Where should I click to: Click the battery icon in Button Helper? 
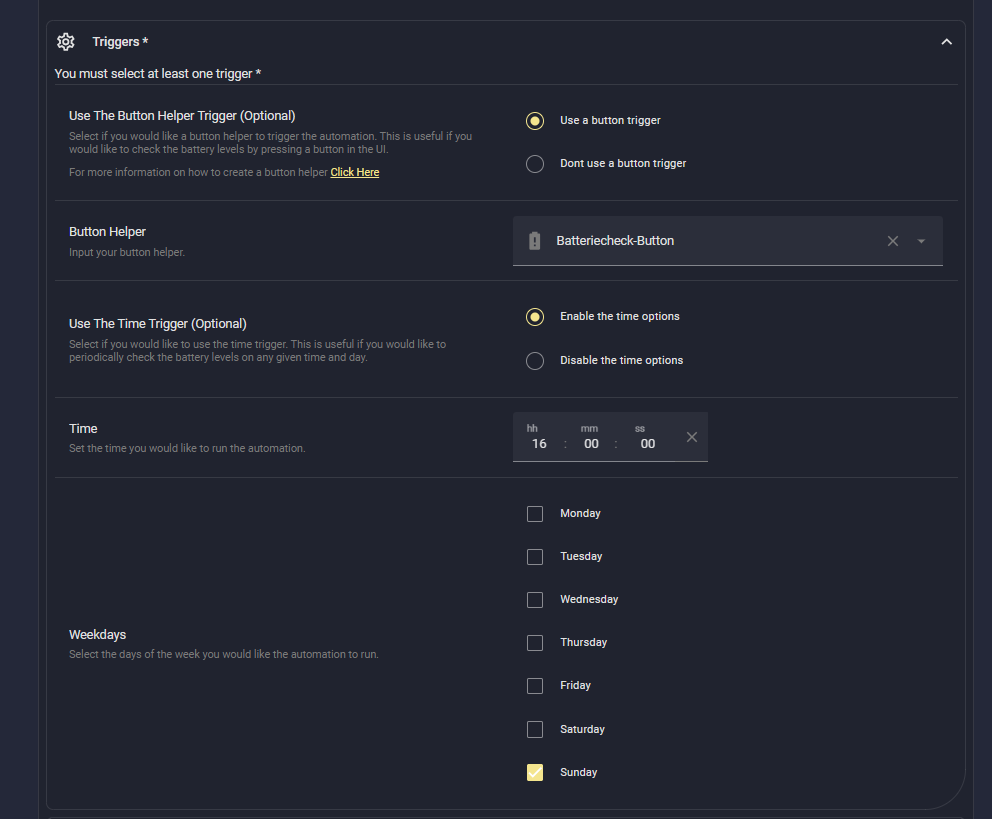[535, 241]
